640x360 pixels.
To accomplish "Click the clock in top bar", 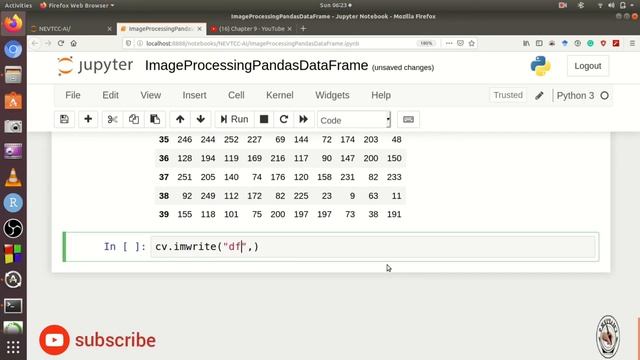I will pos(335,5).
